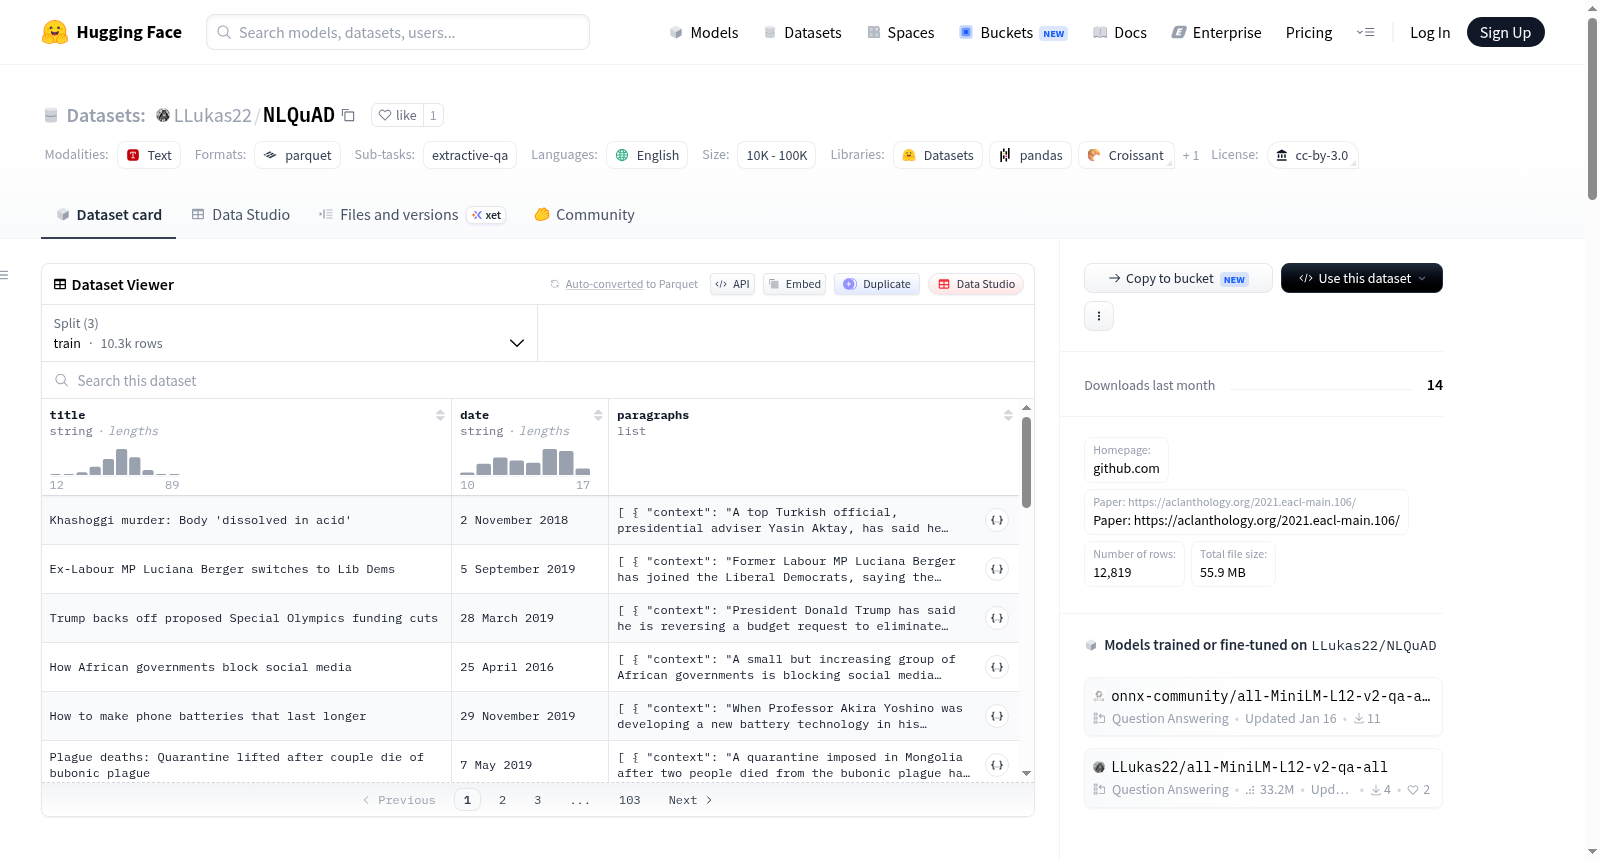Open the Datasets navigation item
Screen dimensions: 1600x861
[803, 32]
